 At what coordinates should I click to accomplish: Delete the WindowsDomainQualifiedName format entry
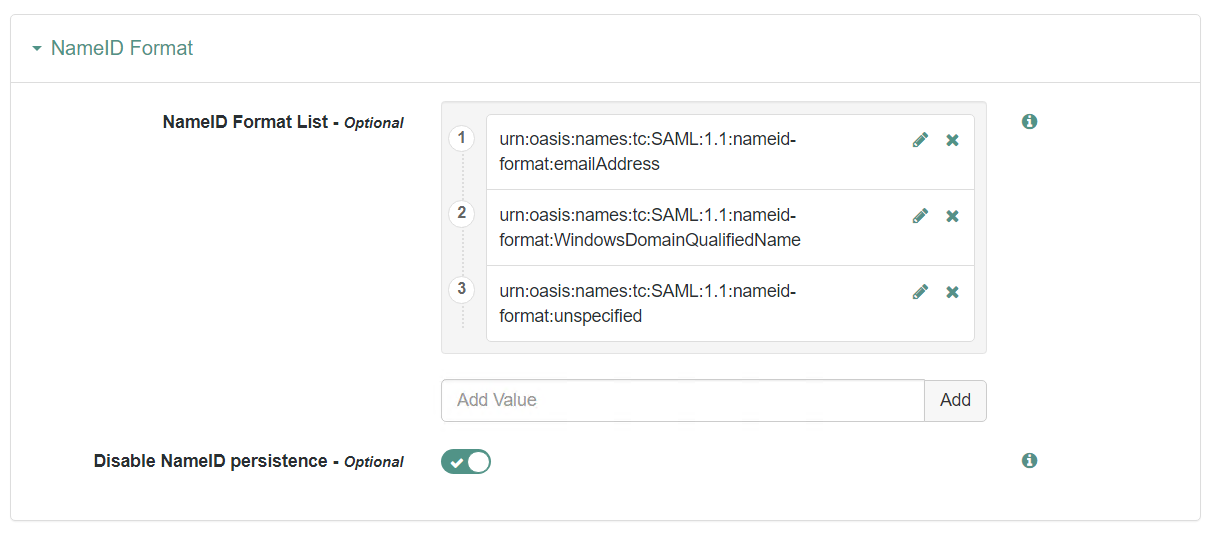pos(952,216)
